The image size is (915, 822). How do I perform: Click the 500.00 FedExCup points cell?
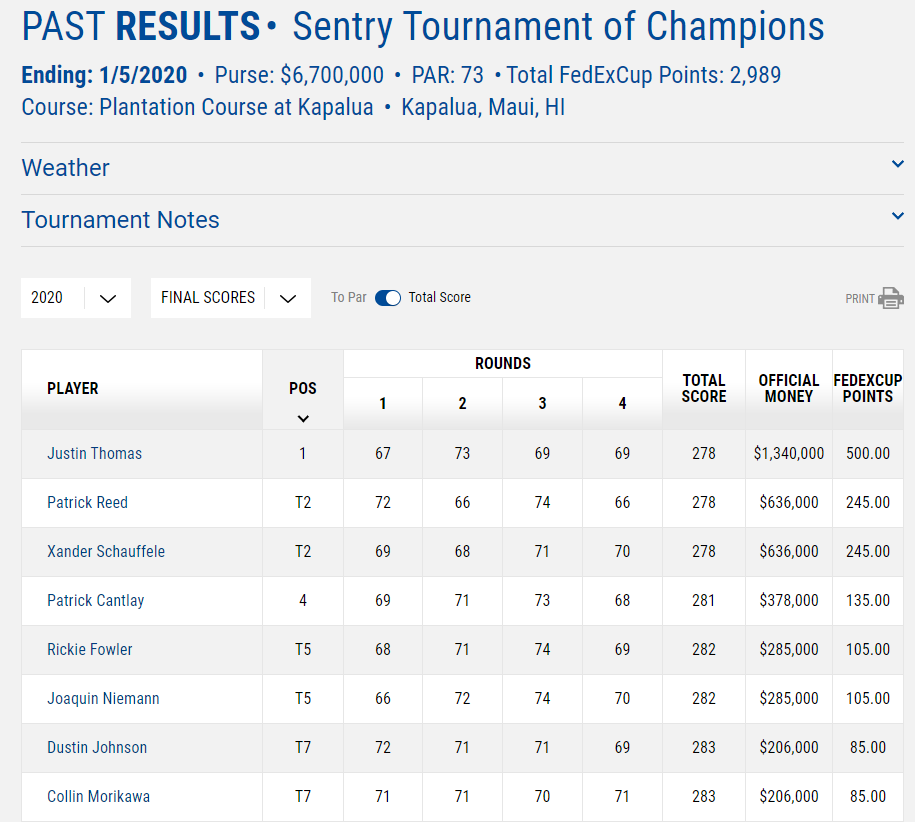[x=868, y=453]
